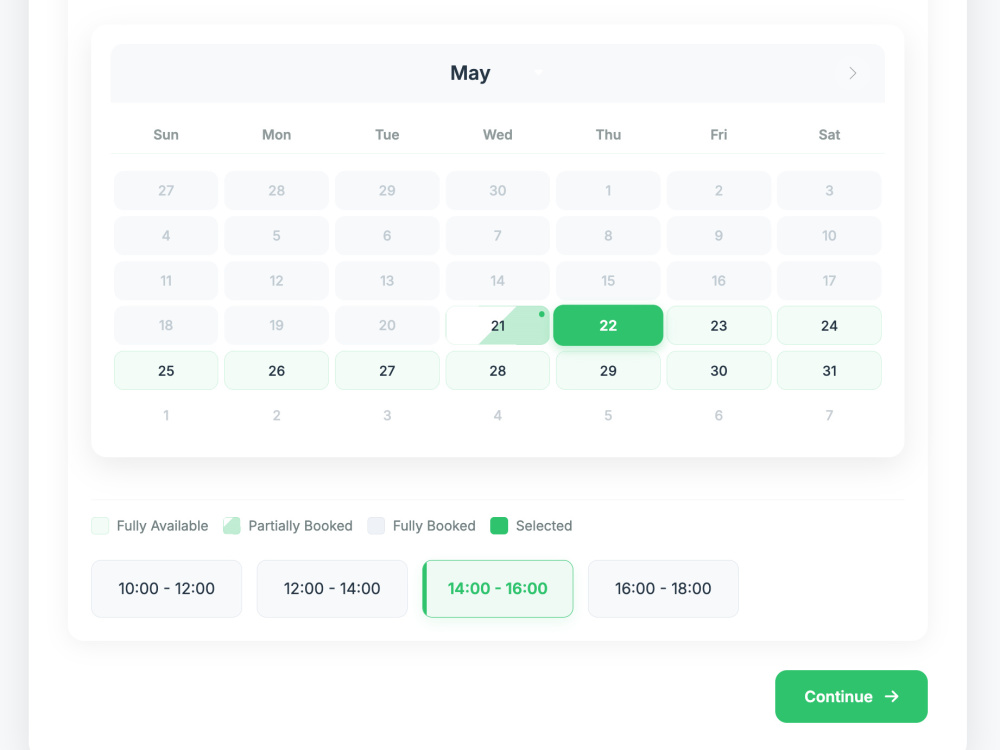This screenshot has height=750, width=1000.
Task: Go to next month with chevron arrow
Action: [x=853, y=73]
